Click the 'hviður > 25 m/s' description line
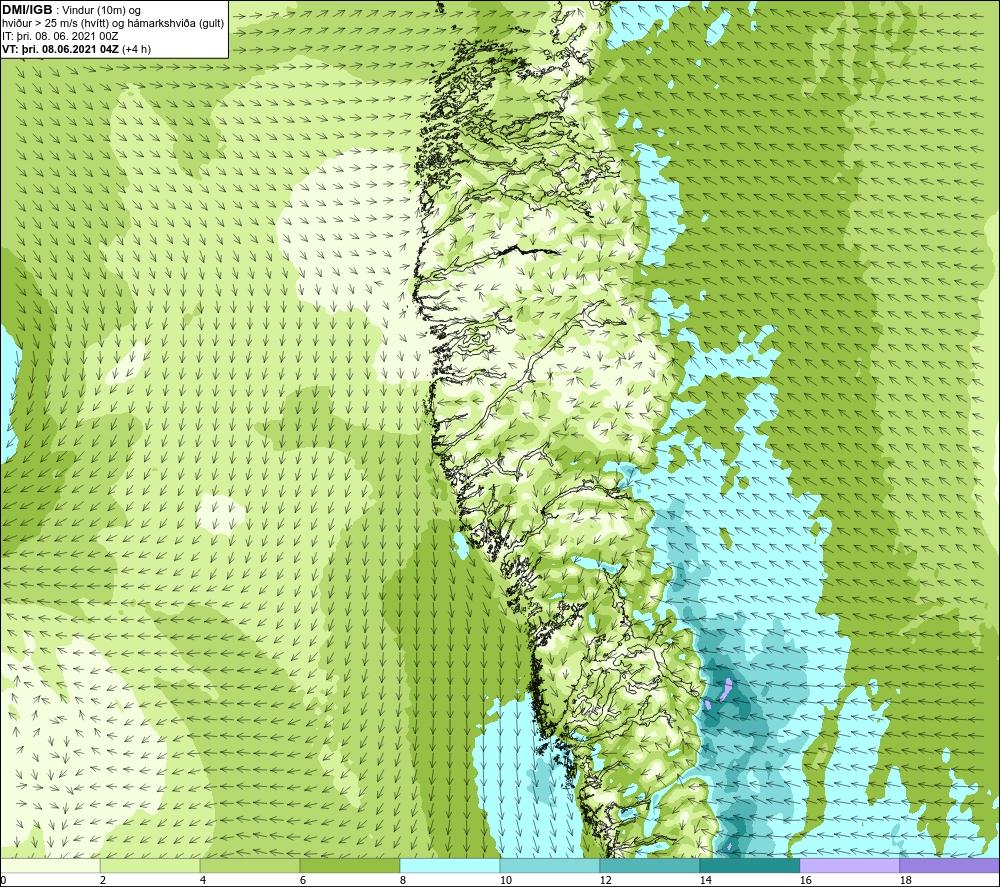The height and width of the screenshot is (887, 1000). (113, 24)
